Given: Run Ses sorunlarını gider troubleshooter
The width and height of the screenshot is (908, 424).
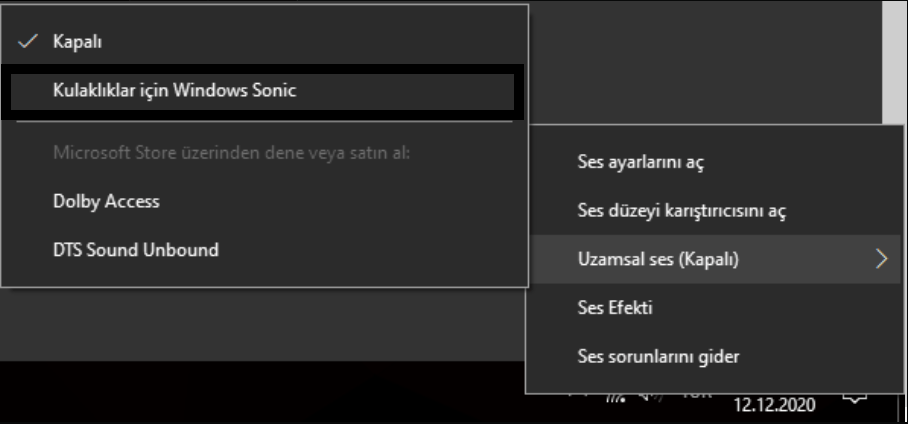Looking at the screenshot, I should tap(658, 356).
